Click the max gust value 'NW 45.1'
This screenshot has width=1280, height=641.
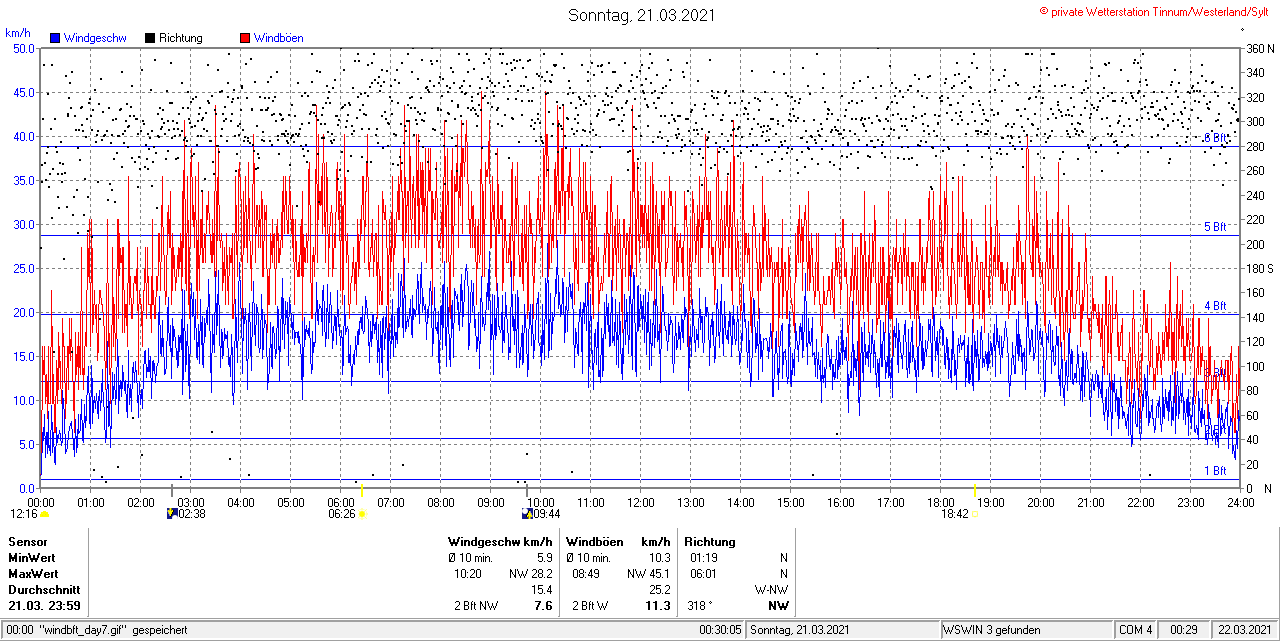pos(649,573)
